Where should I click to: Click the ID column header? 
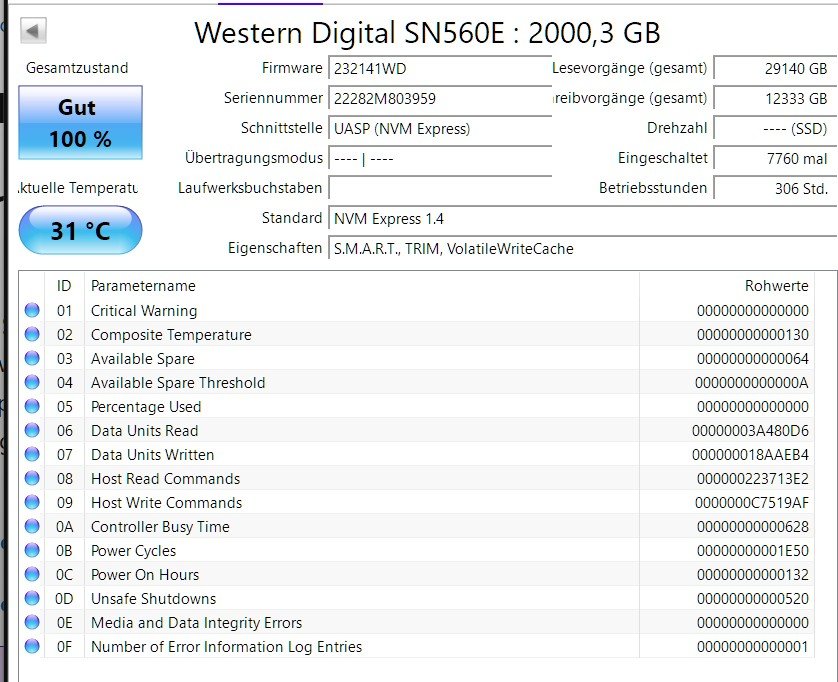[x=65, y=286]
